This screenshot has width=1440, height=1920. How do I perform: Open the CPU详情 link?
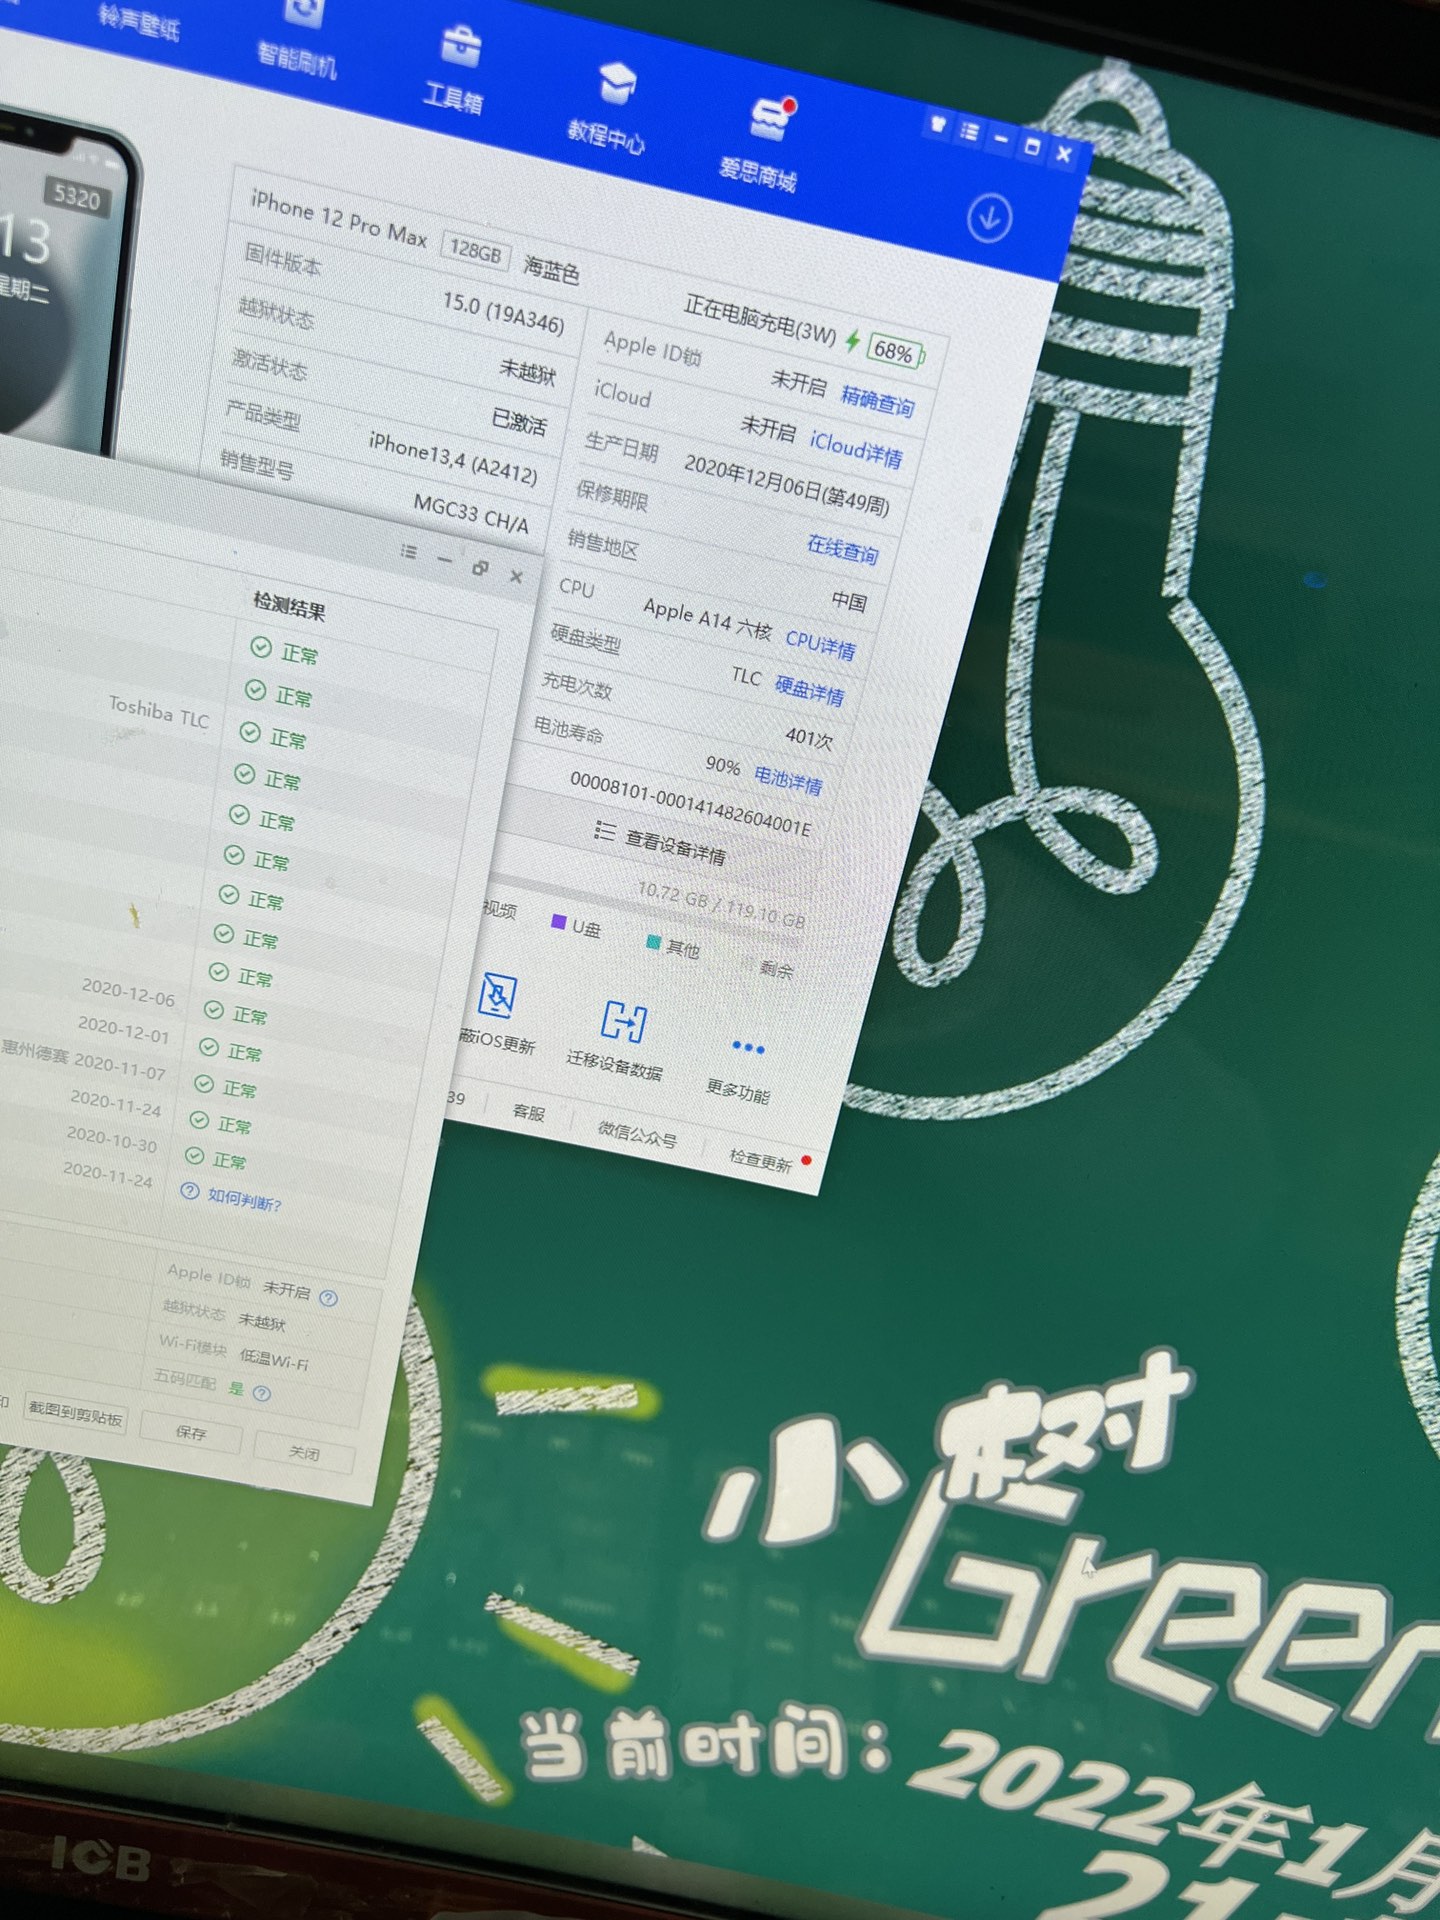pos(820,645)
